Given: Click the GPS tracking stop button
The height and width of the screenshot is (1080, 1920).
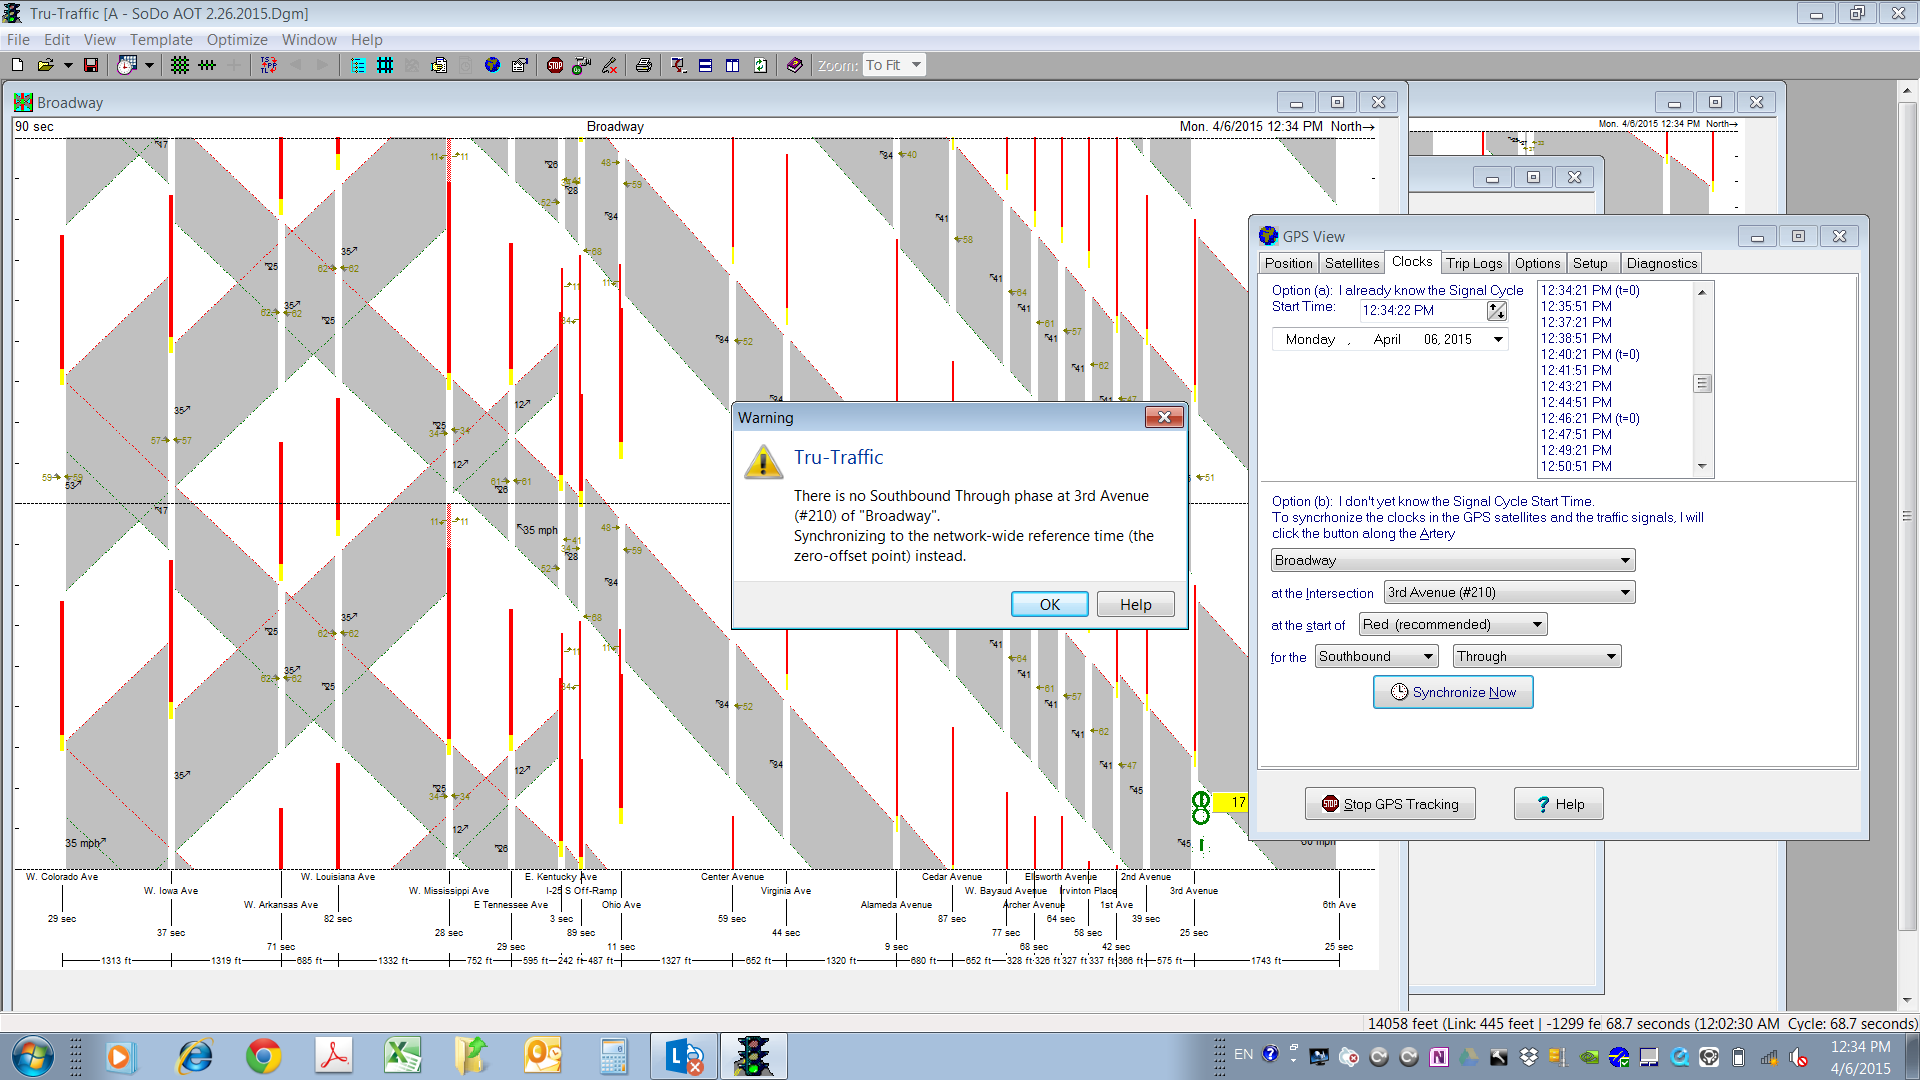Looking at the screenshot, I should click(1390, 803).
